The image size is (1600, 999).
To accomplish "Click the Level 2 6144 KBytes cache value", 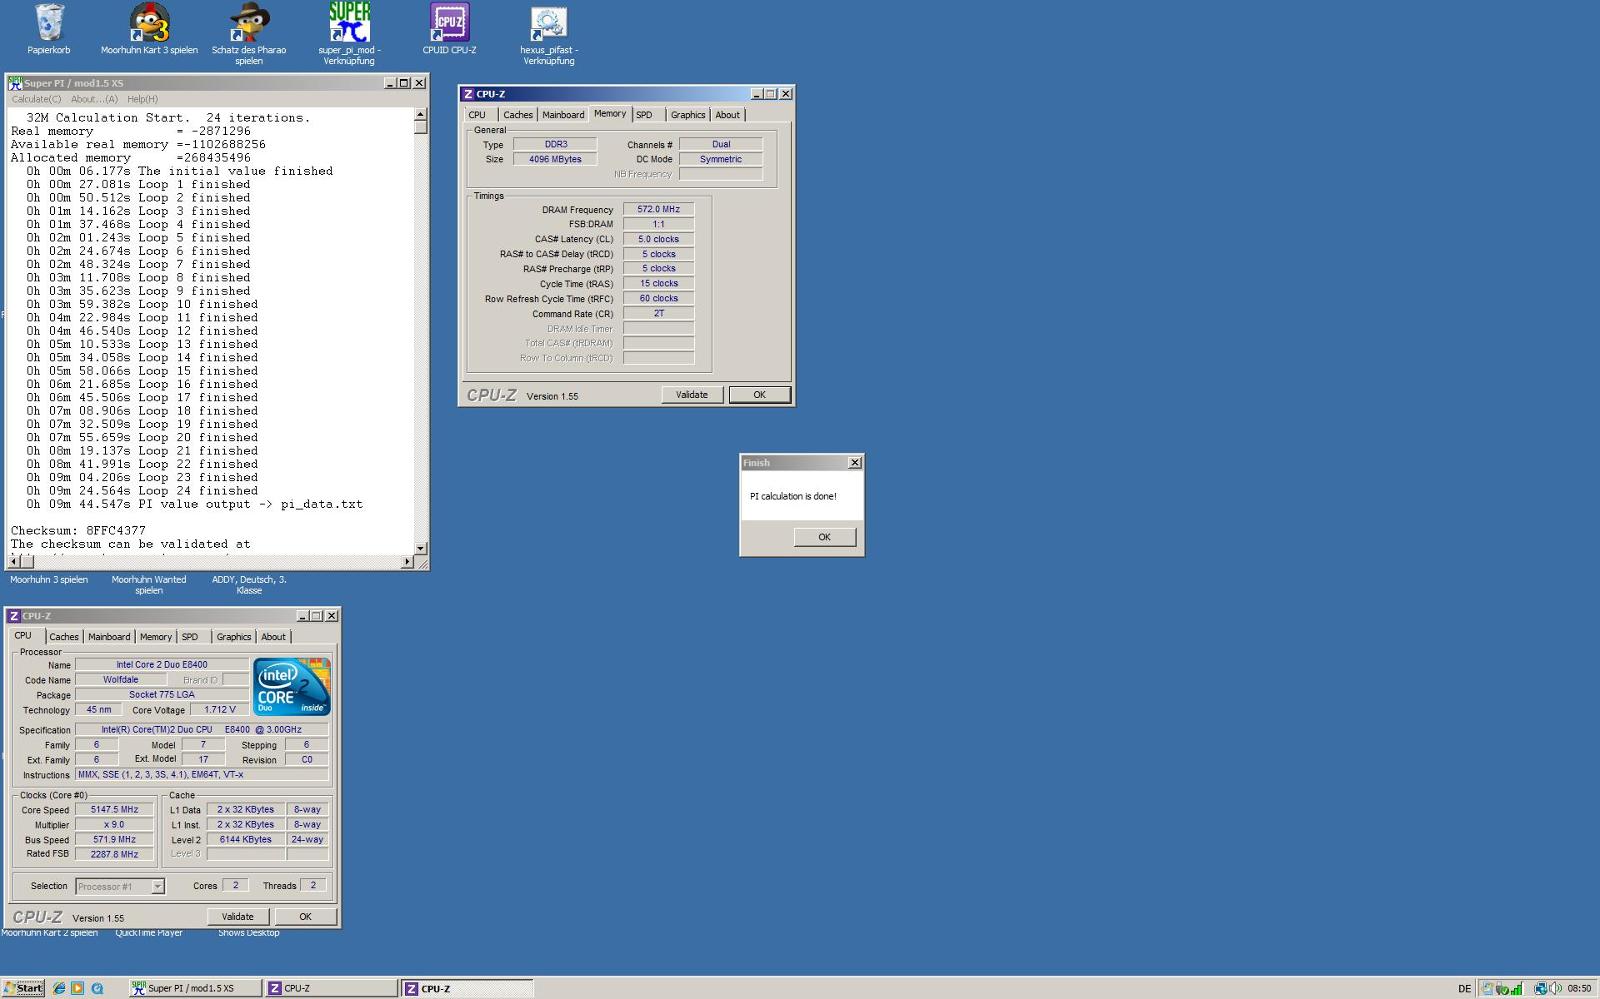I will pos(245,840).
